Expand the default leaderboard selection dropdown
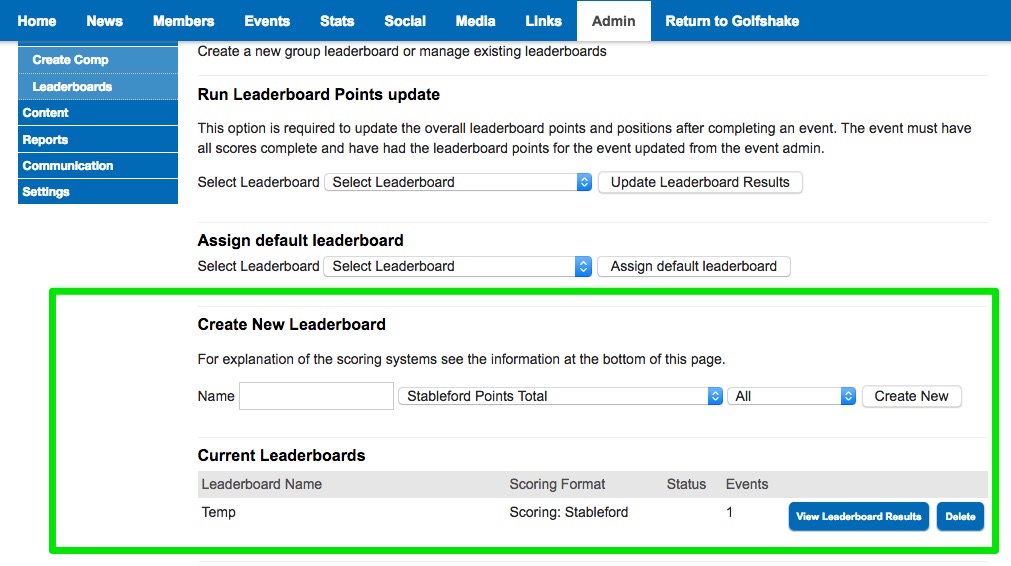Screen dimensions: 1011x566 pos(458,266)
